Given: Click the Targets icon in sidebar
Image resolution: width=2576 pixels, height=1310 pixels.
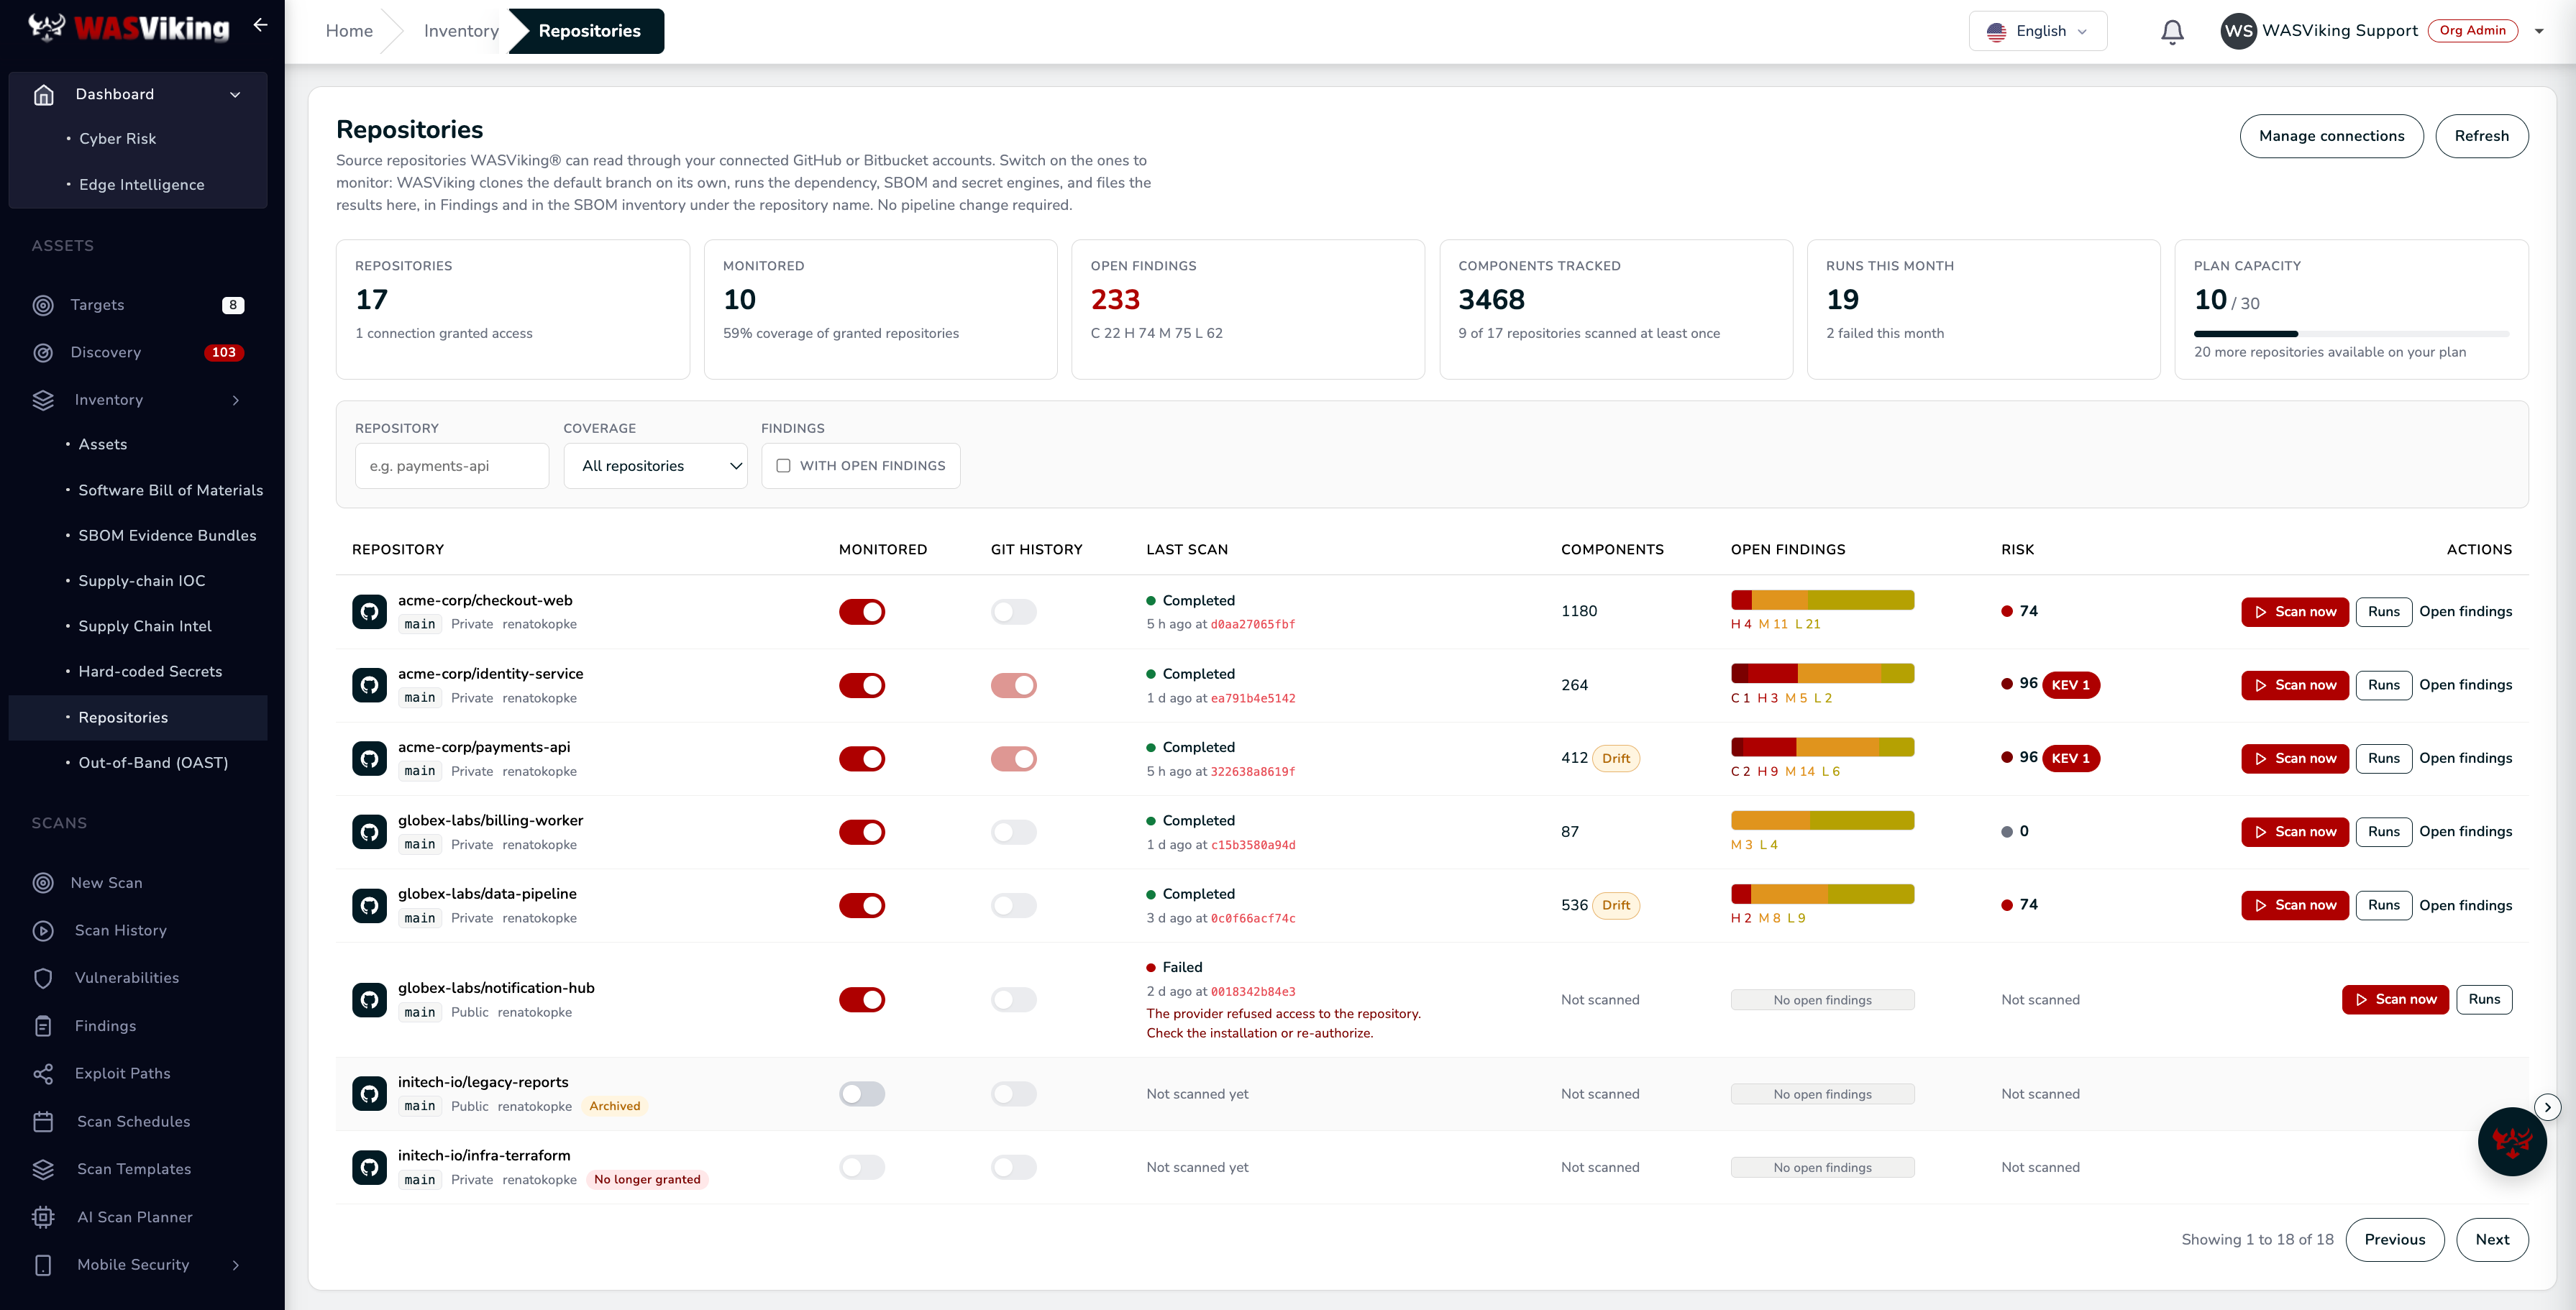Looking at the screenshot, I should click(43, 305).
